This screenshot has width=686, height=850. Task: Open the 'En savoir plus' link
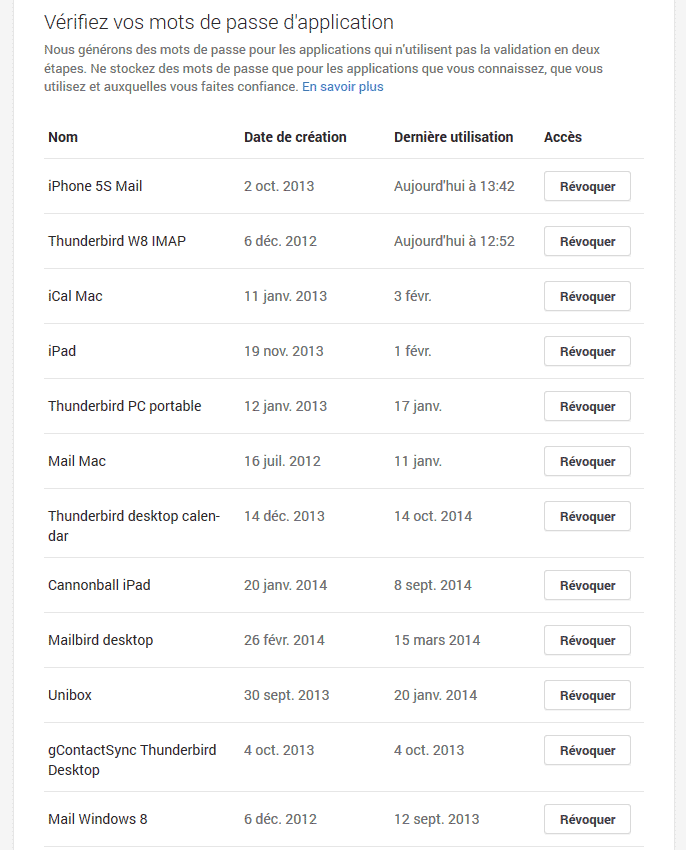coord(342,87)
